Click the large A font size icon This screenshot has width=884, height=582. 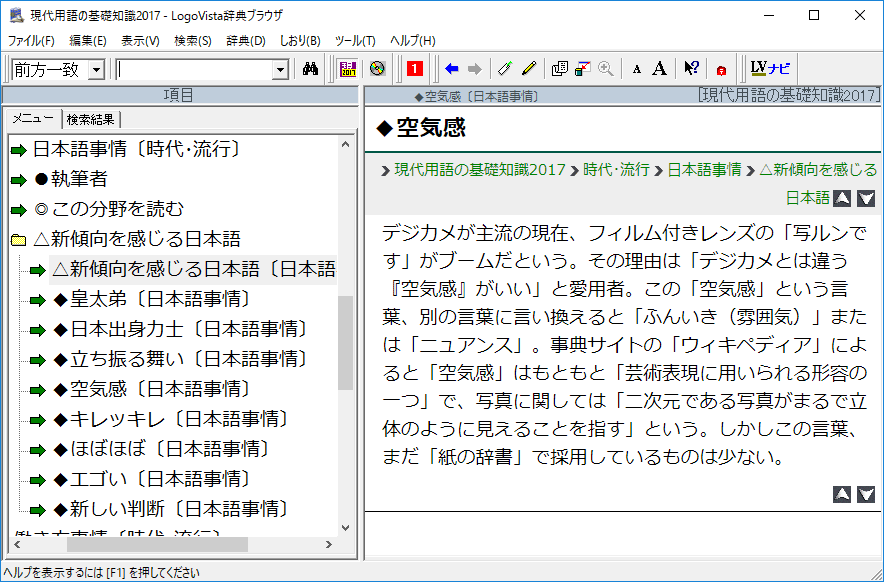click(659, 69)
